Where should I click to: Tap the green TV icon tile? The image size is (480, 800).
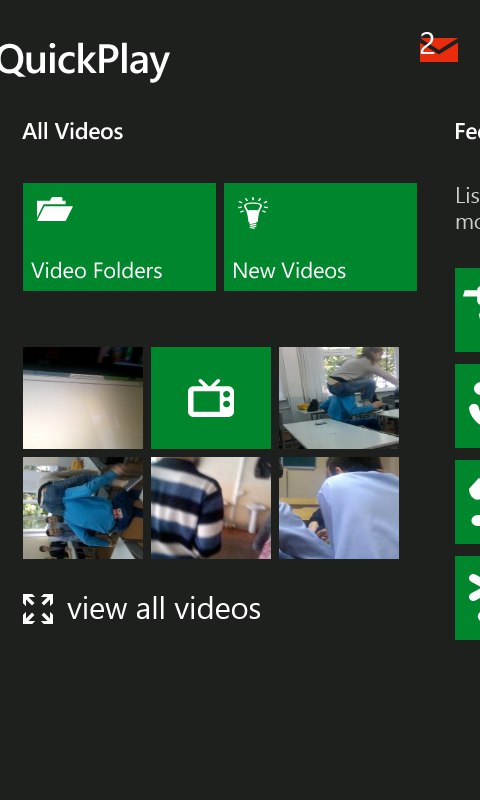(211, 398)
